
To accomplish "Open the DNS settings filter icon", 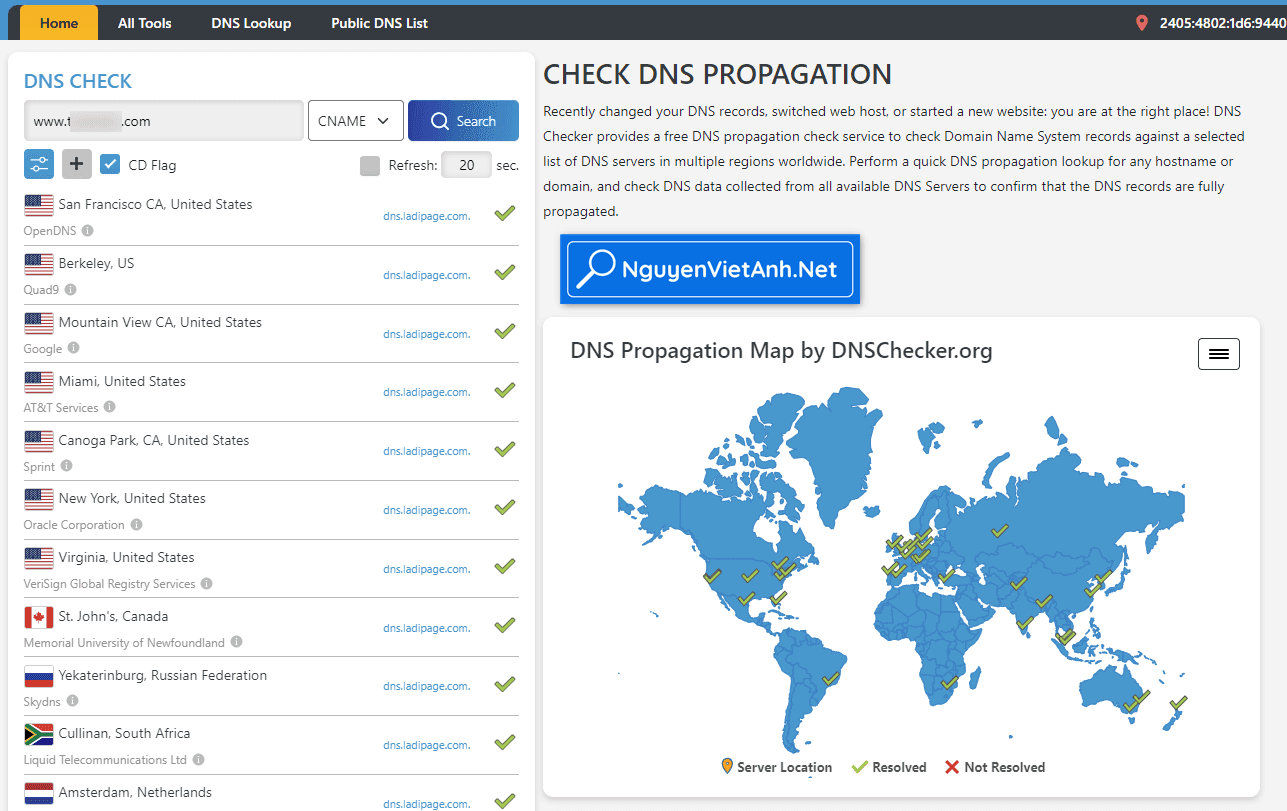I will (x=39, y=164).
